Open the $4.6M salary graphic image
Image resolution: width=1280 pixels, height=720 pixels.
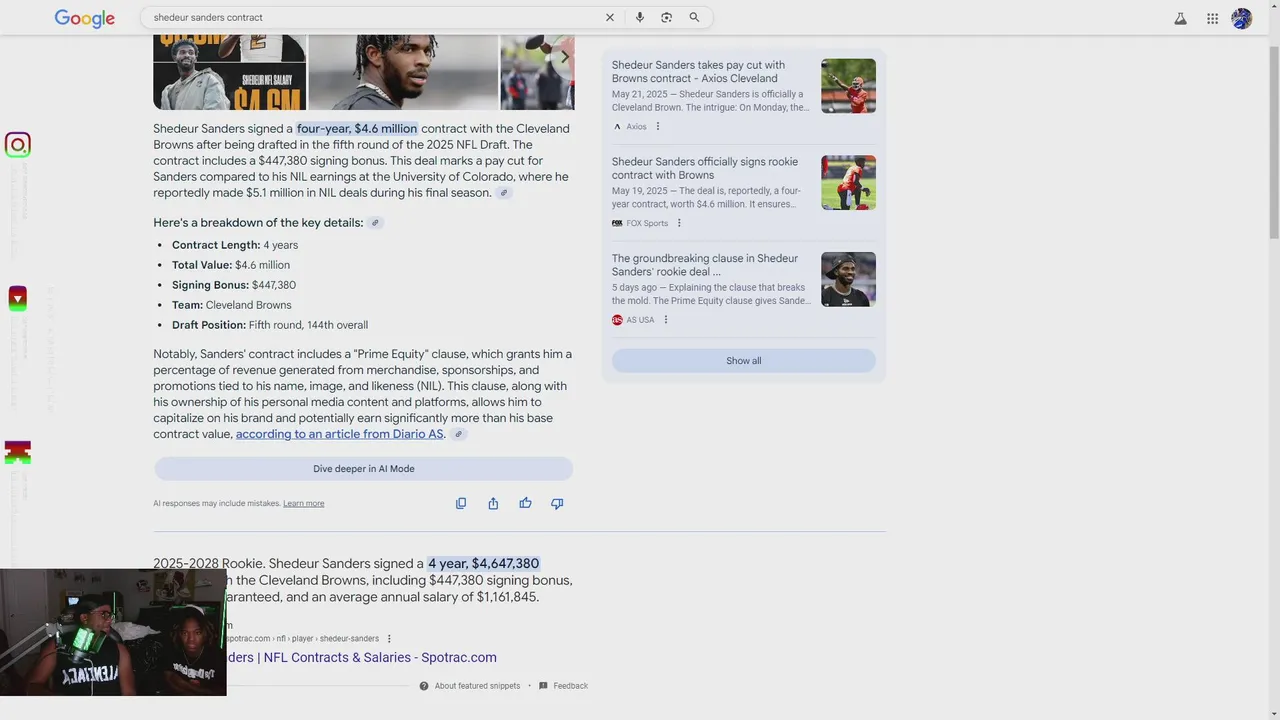pos(230,72)
